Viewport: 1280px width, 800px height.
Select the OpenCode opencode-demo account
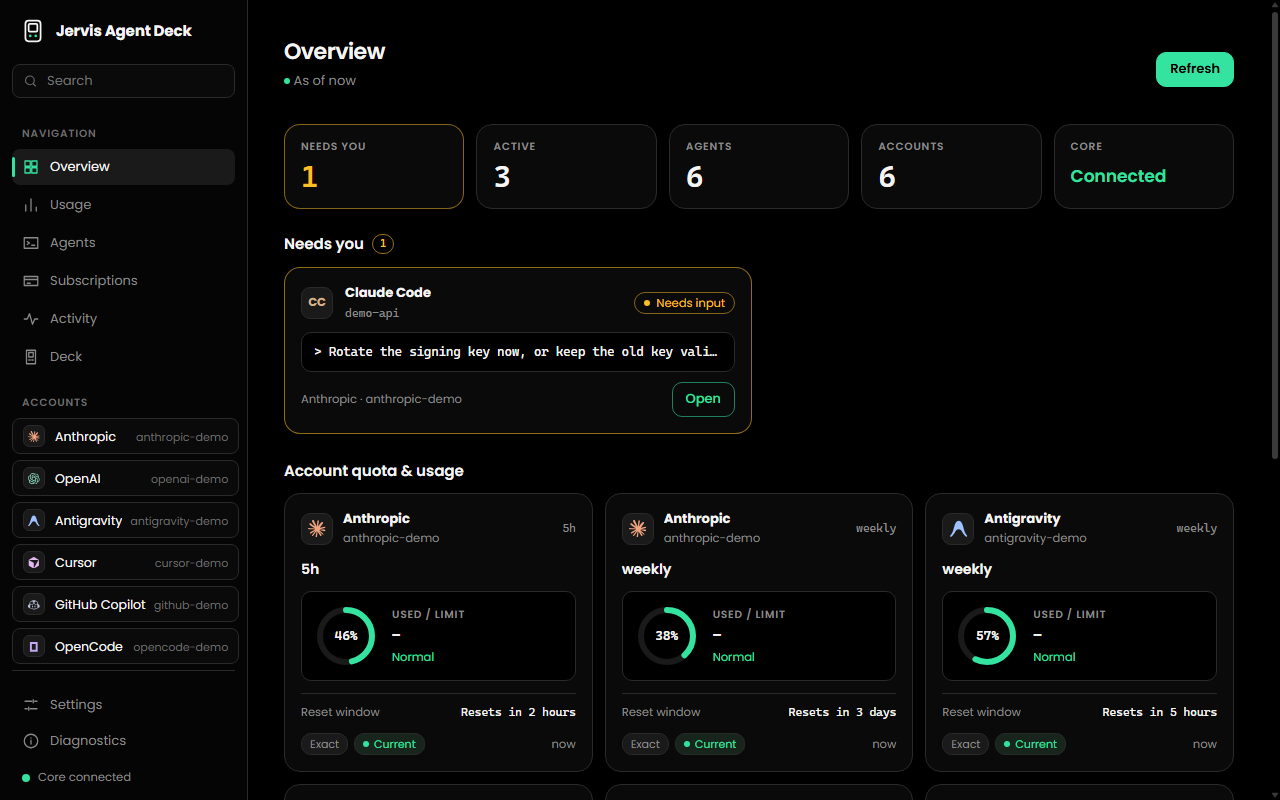(126, 647)
